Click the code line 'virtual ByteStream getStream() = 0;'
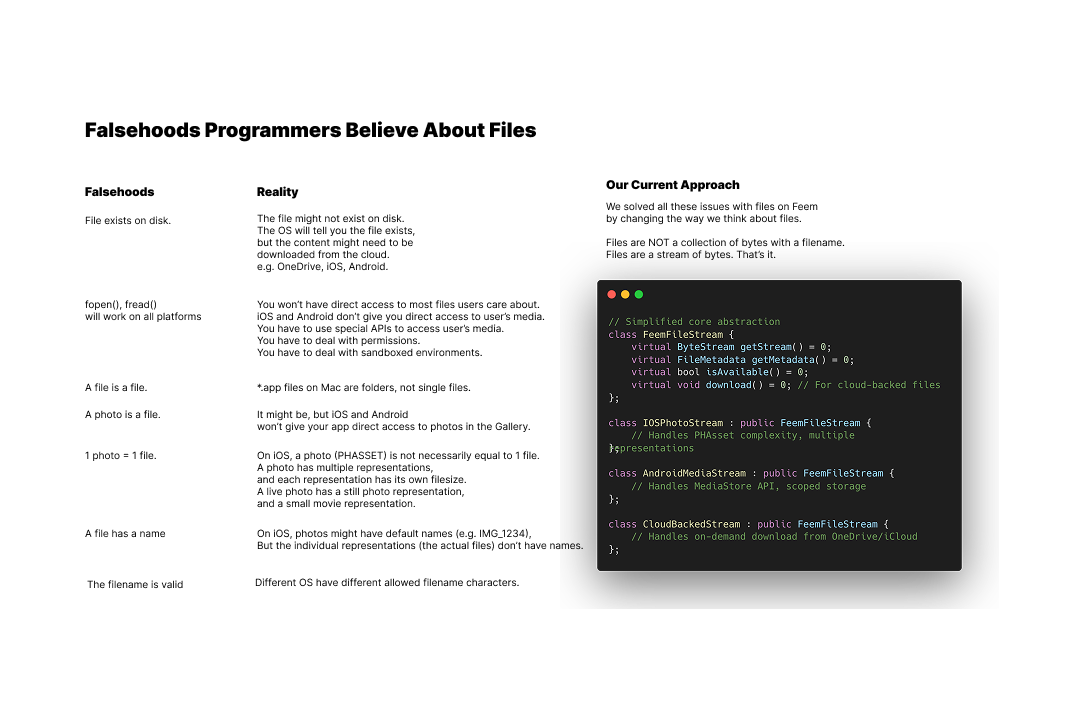 731,347
